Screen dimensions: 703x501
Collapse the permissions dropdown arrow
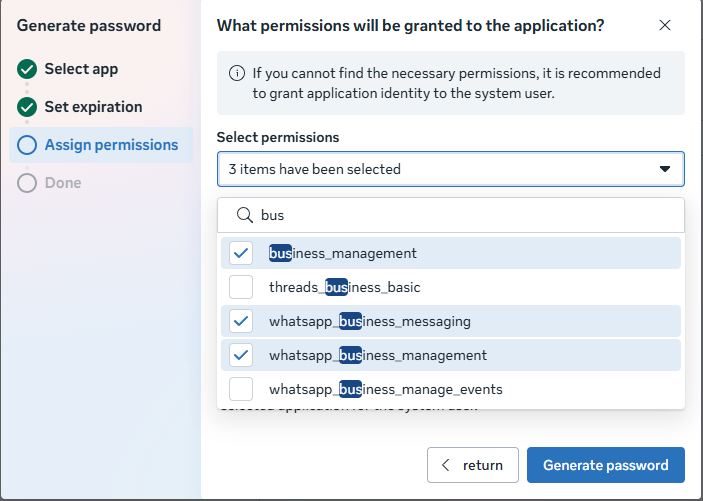coord(665,170)
